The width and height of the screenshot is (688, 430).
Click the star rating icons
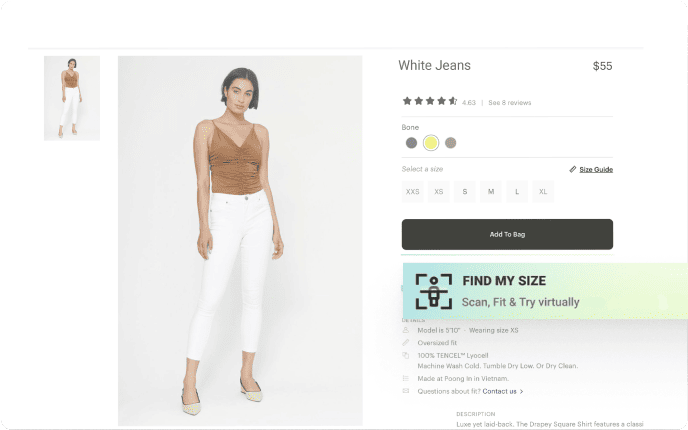[x=429, y=101]
